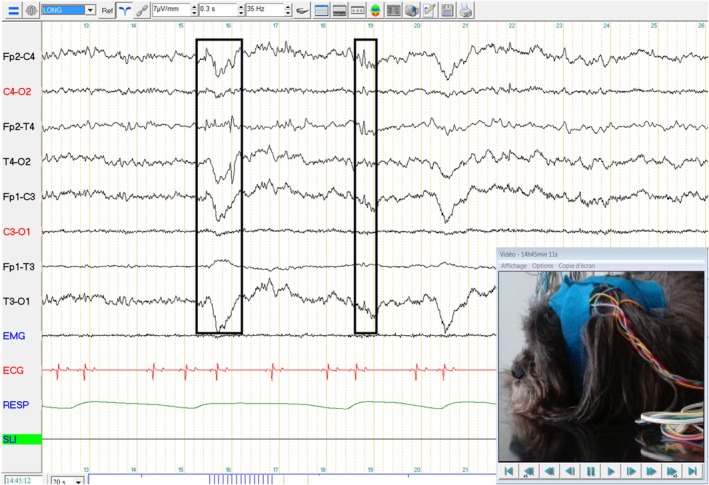This screenshot has width=709, height=485.
Task: Open the colored brain mapping icon
Action: coord(375,10)
